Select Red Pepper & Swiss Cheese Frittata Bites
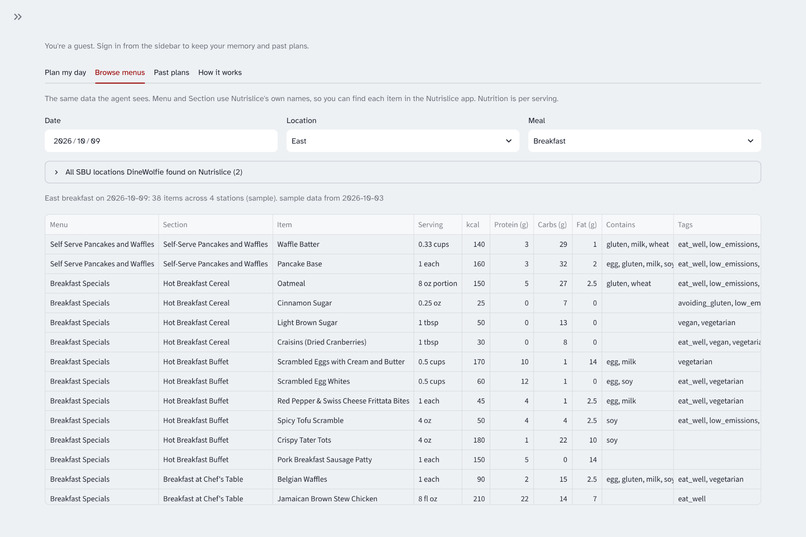The image size is (806, 537). [343, 400]
